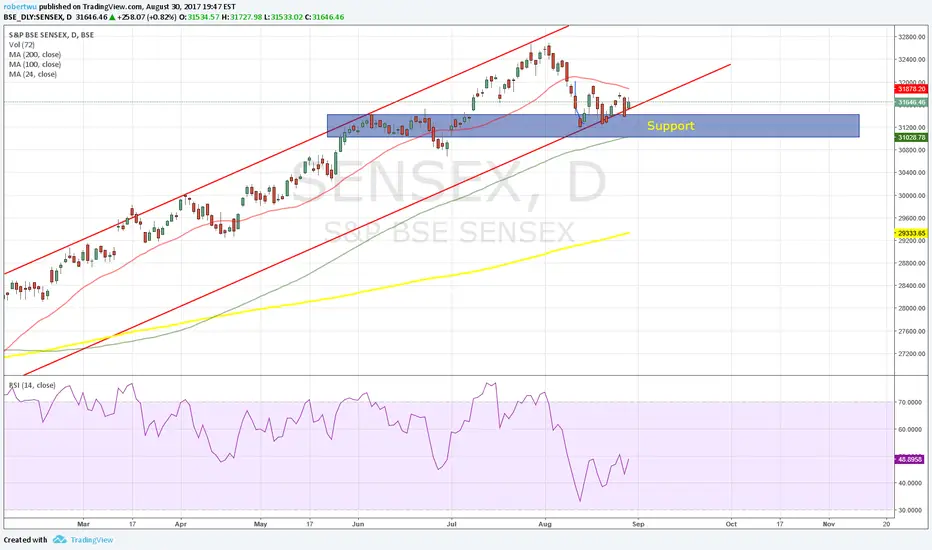
Task: Click the header close value C:31646.46
Action: click(325, 17)
